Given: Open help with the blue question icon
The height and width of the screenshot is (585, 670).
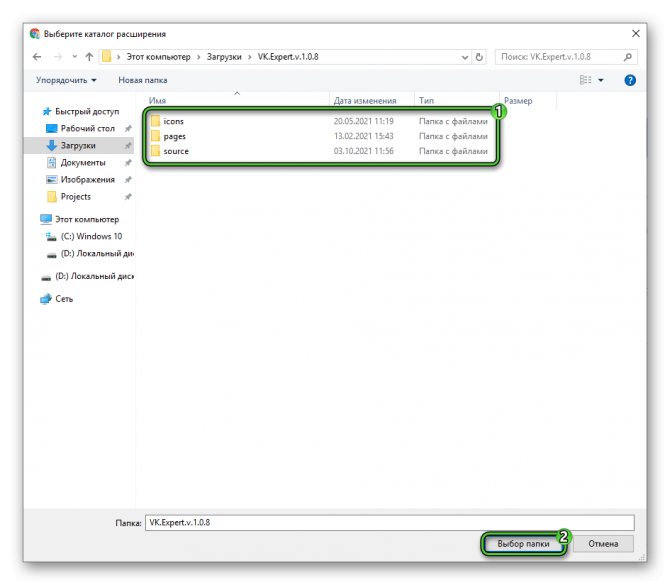Looking at the screenshot, I should click(x=630, y=80).
